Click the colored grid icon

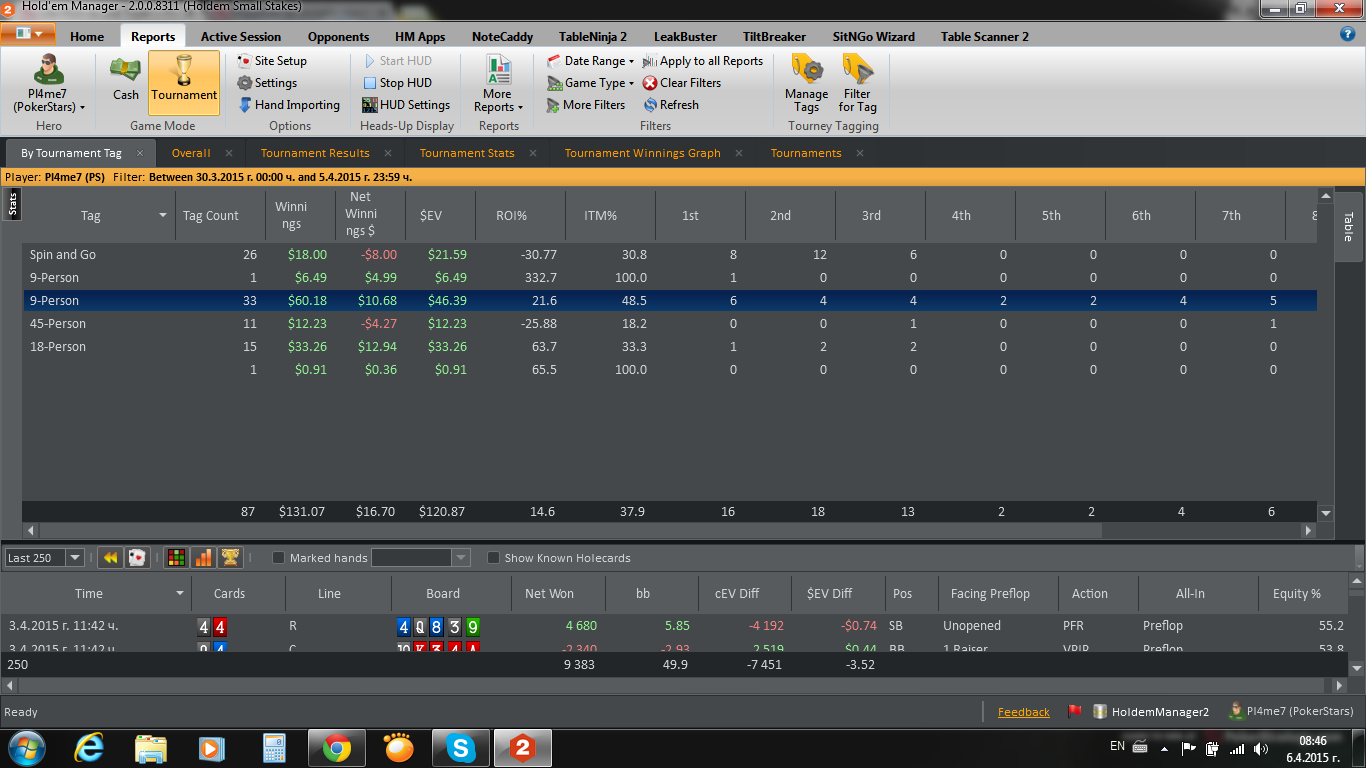(x=177, y=558)
